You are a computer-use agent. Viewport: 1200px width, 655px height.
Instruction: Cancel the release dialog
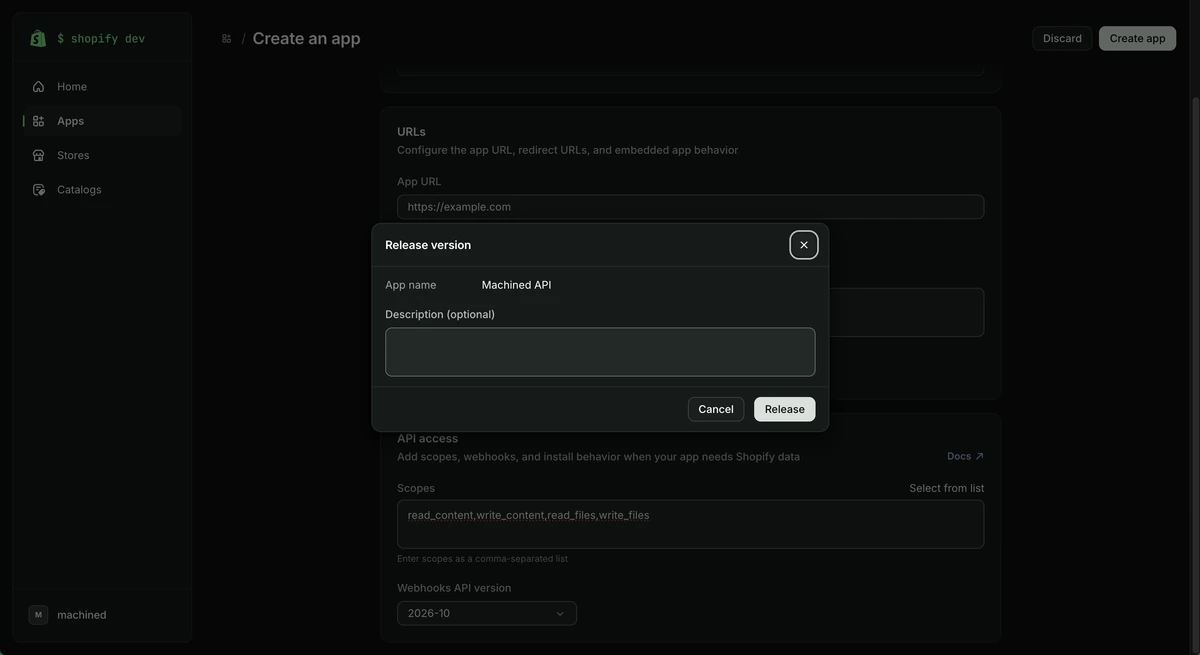click(716, 409)
